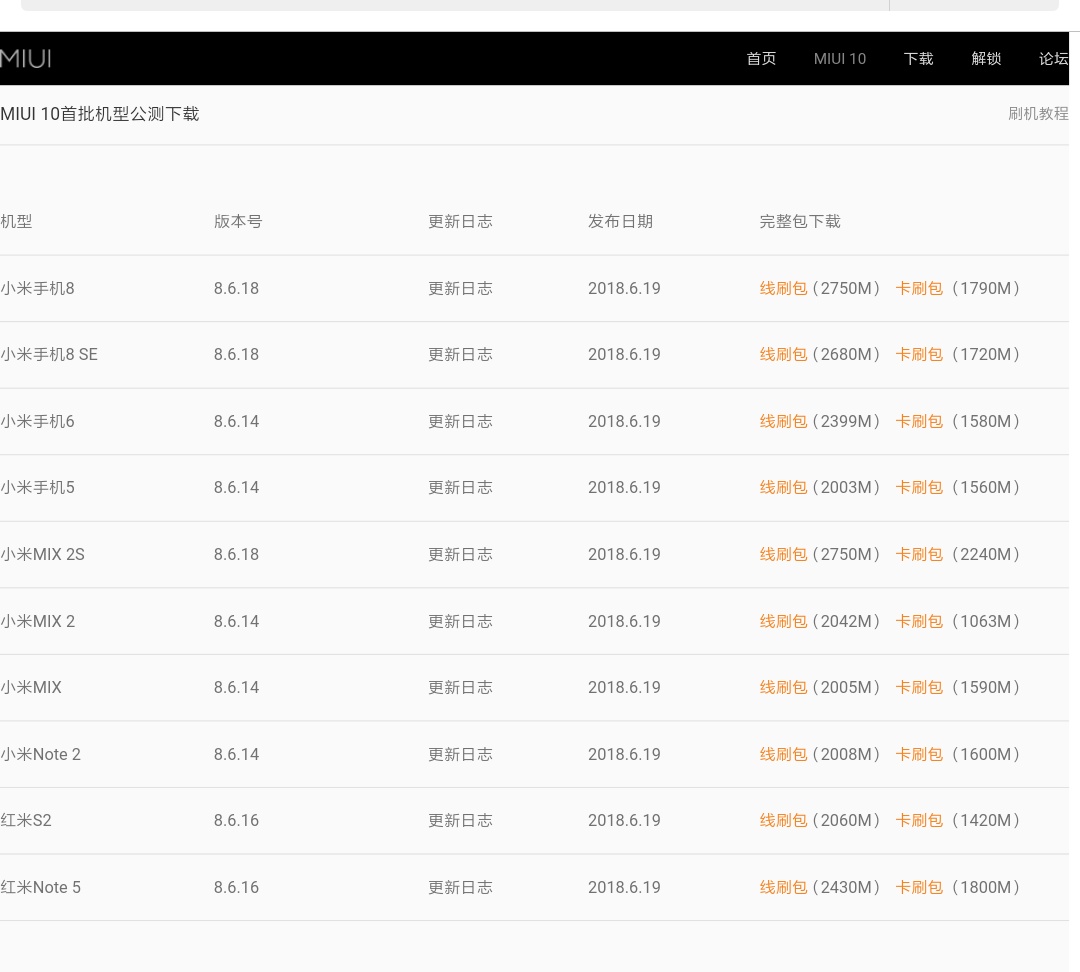Select the 小米手机5 model name
1080x972 pixels.
[x=37, y=487]
